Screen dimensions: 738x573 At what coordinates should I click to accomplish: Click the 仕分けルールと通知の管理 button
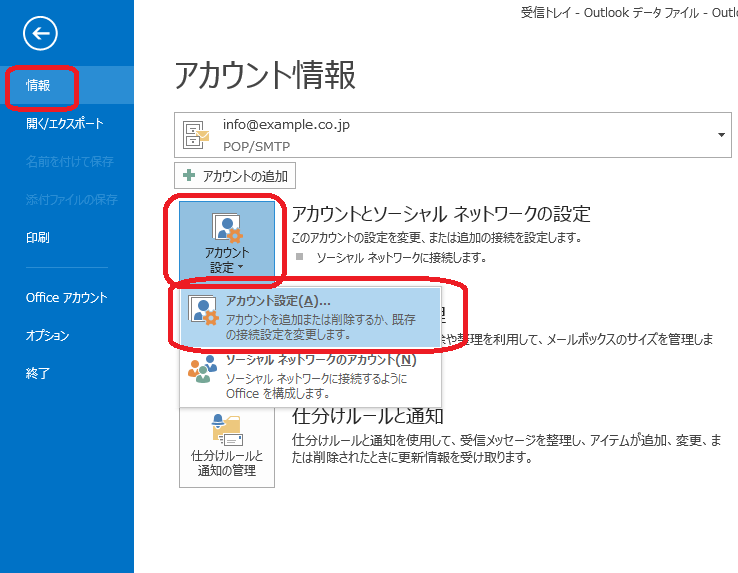point(227,448)
